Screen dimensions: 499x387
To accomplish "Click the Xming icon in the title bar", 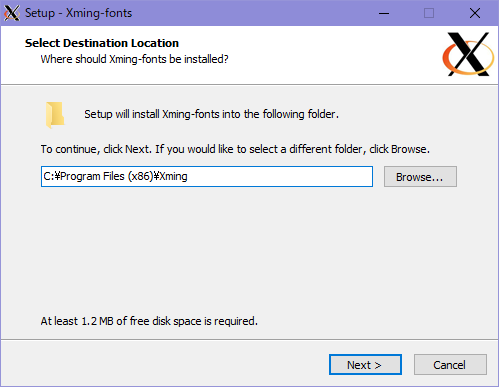I will click(12, 13).
